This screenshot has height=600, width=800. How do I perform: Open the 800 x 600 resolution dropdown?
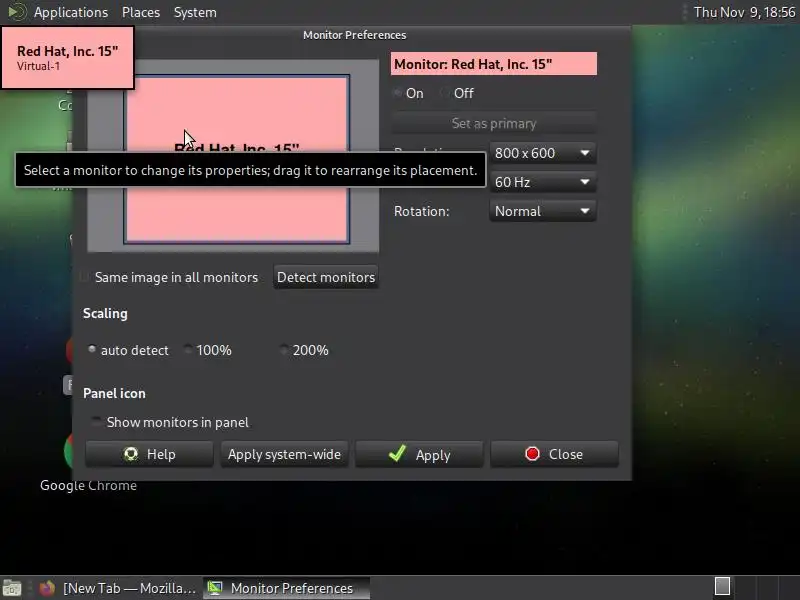coord(542,153)
